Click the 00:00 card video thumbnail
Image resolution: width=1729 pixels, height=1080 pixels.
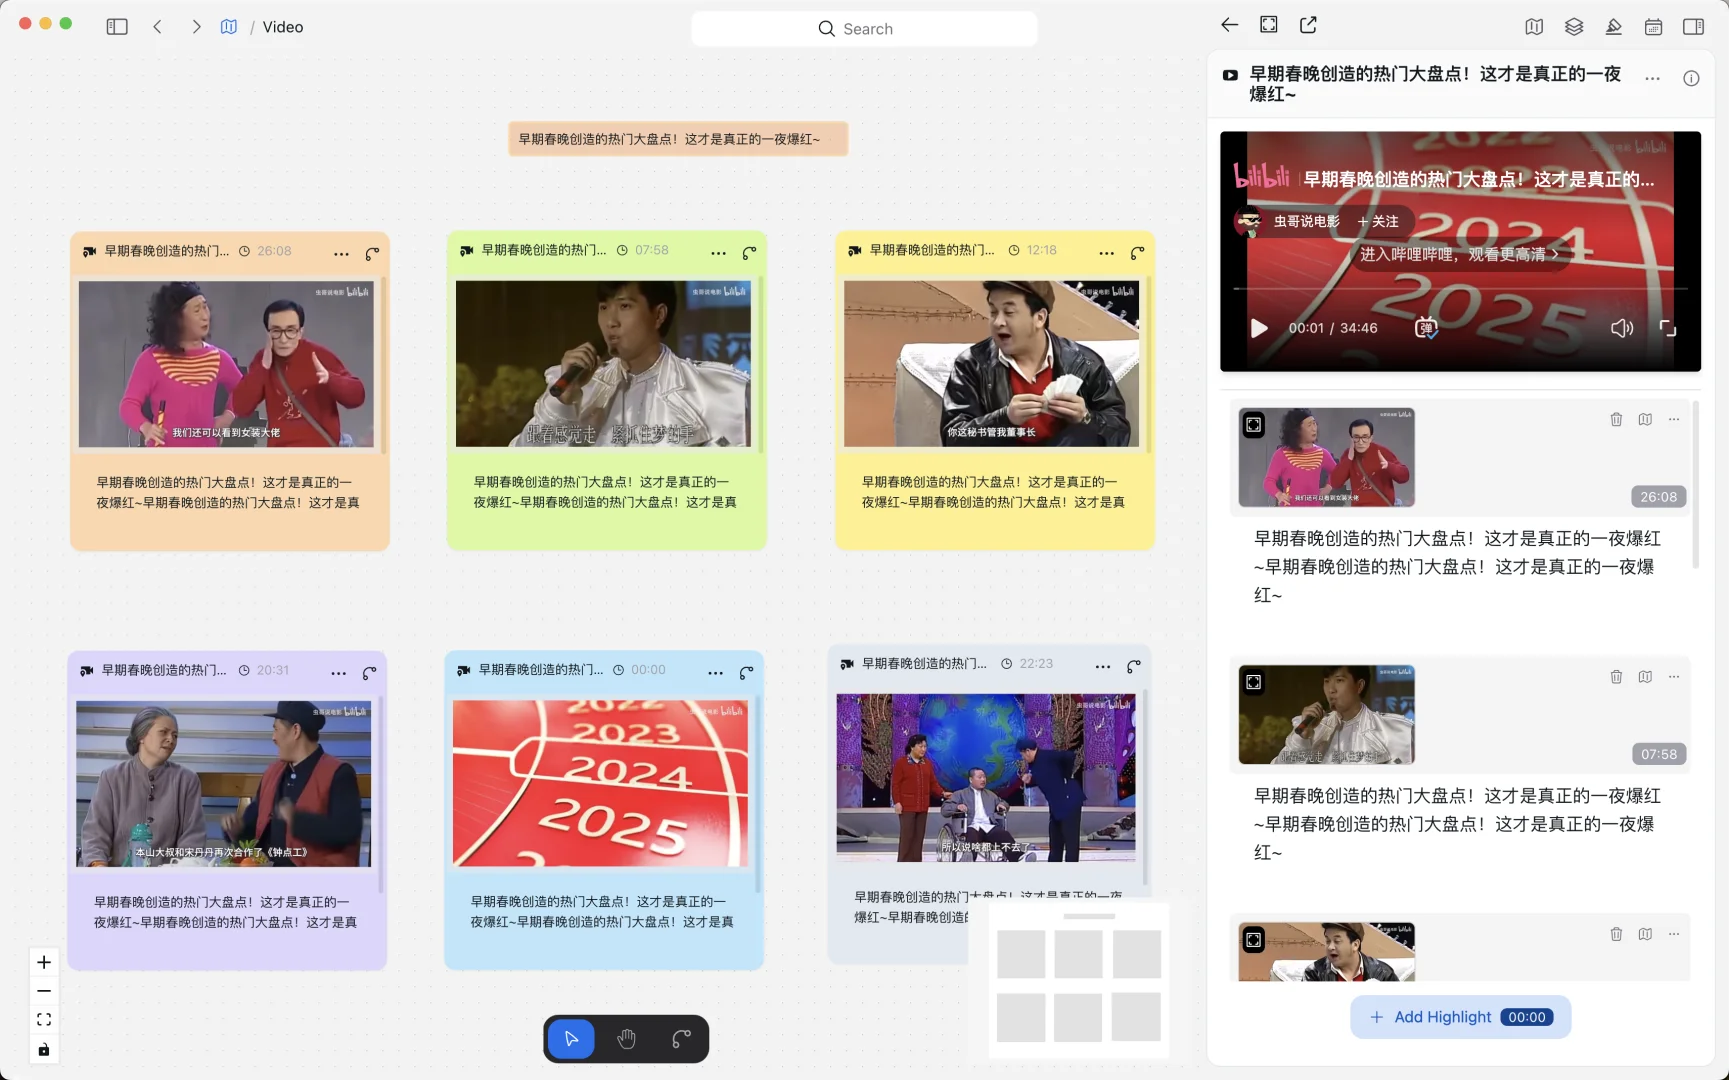tap(600, 784)
